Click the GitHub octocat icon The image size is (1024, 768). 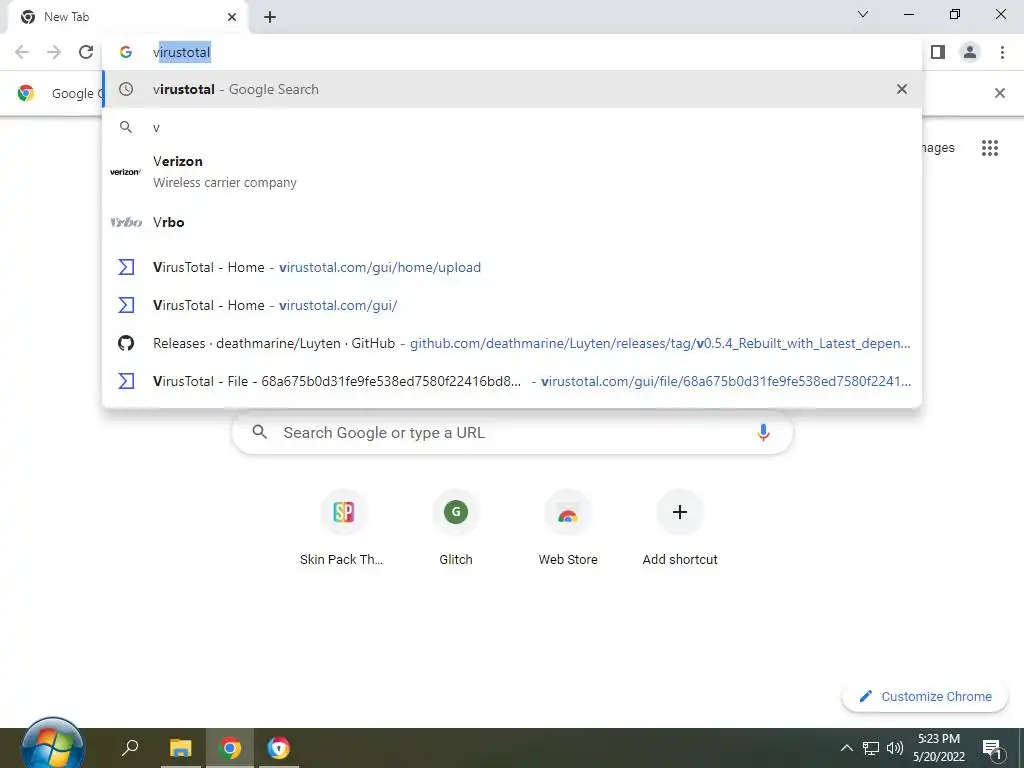(126, 343)
